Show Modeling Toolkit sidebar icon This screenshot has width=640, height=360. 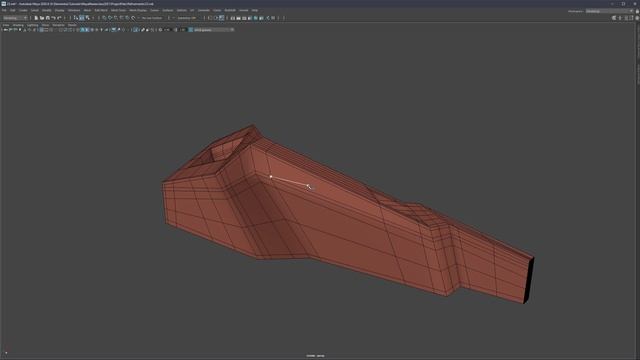pos(614,18)
